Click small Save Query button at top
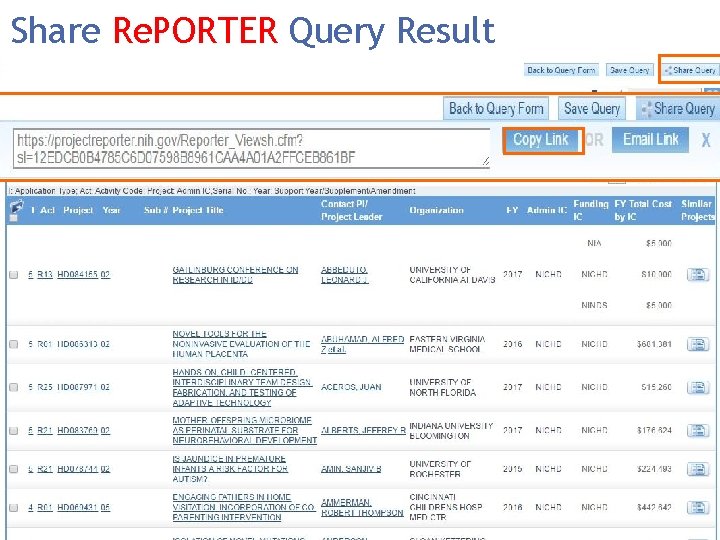720x540 pixels. tap(630, 70)
